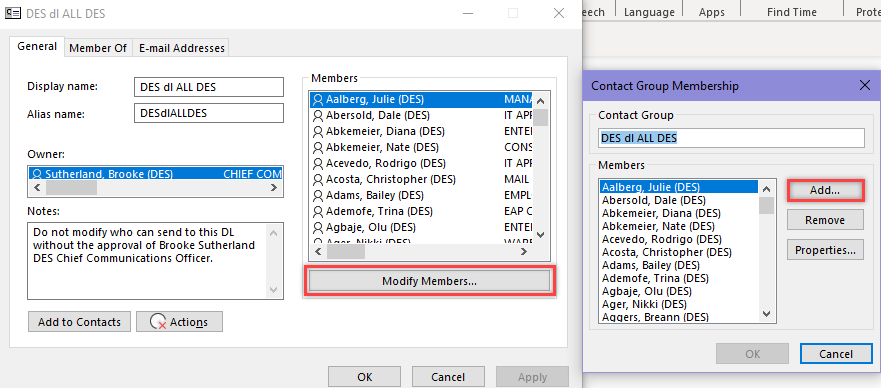Open the E-mail Addresses tab
Image resolution: width=881 pixels, height=388 pixels.
point(181,48)
